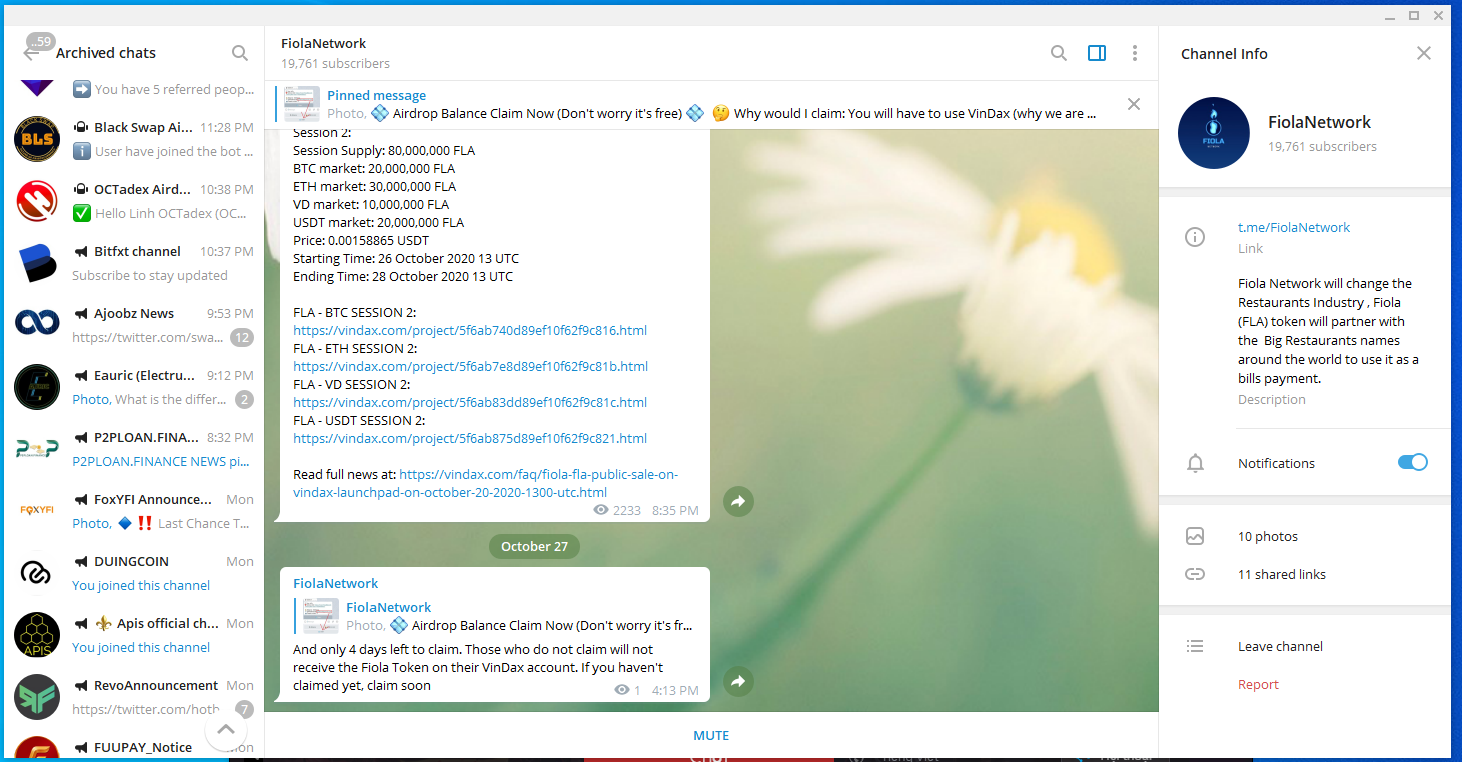Open Apis official channel avatar

(x=37, y=636)
